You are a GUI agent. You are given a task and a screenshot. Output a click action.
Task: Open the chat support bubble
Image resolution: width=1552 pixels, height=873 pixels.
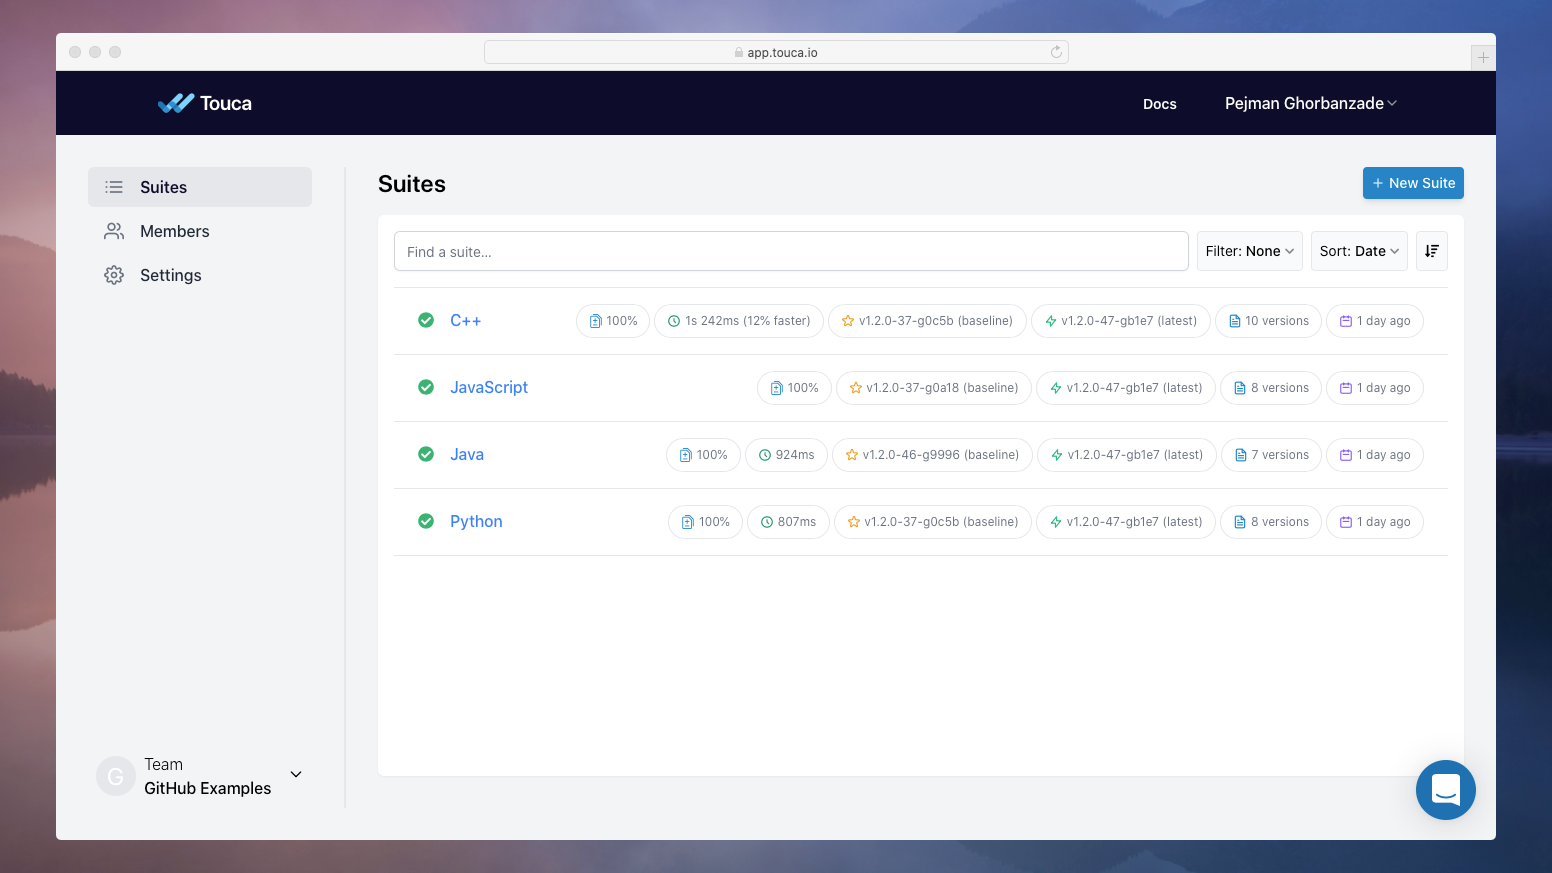pos(1446,790)
